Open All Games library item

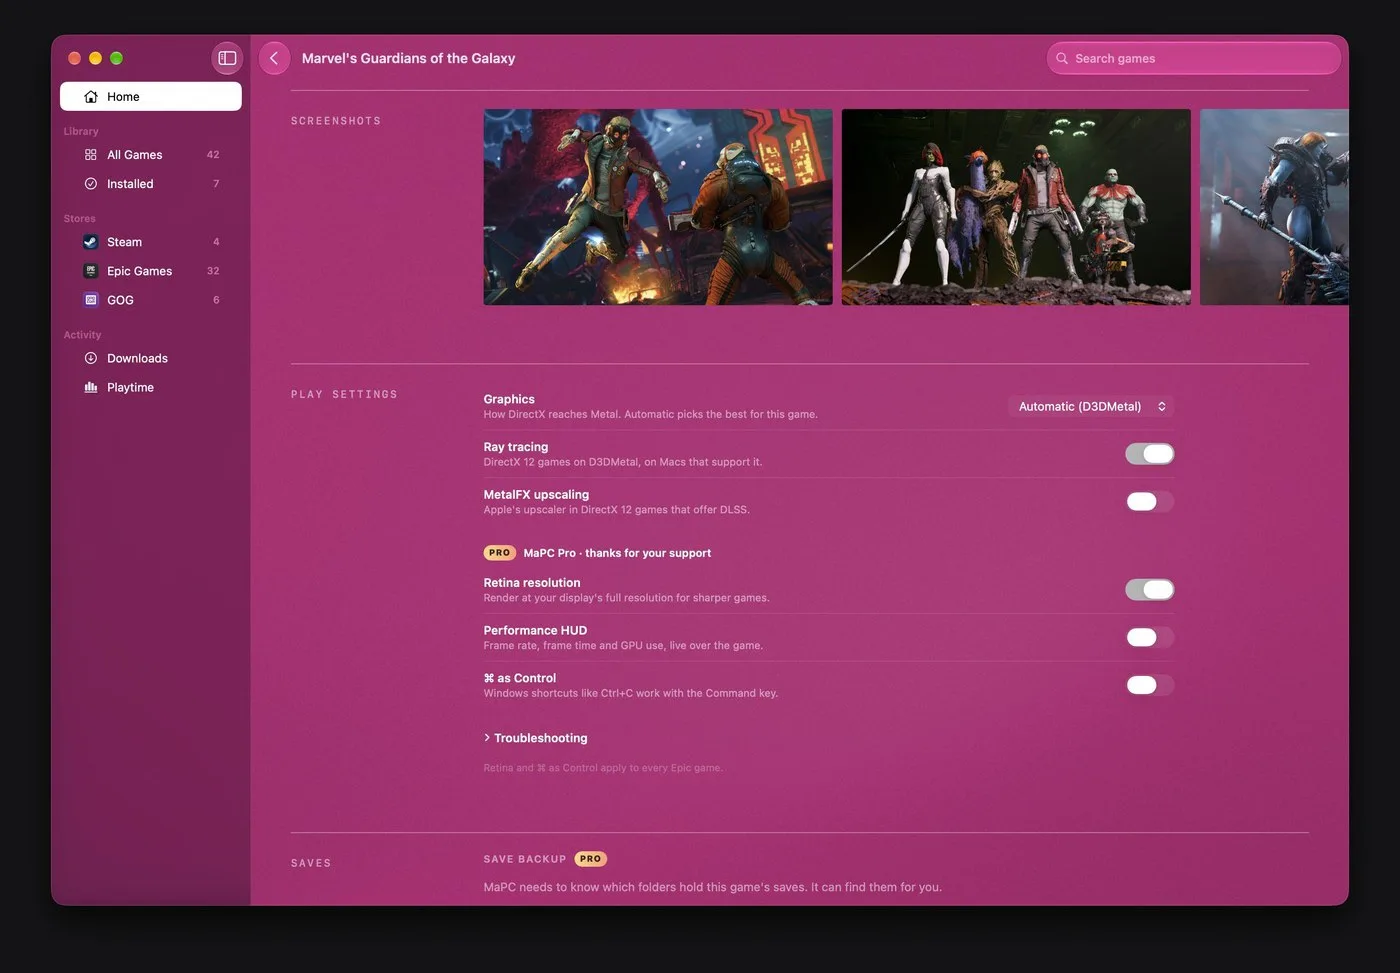point(151,155)
